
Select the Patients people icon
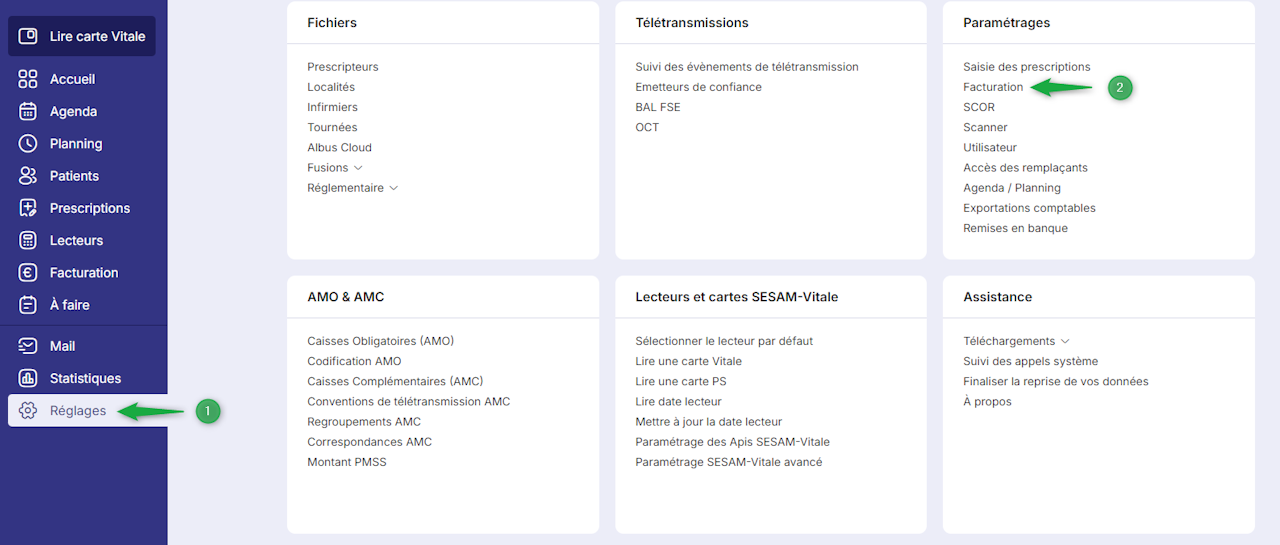pyautogui.click(x=28, y=176)
